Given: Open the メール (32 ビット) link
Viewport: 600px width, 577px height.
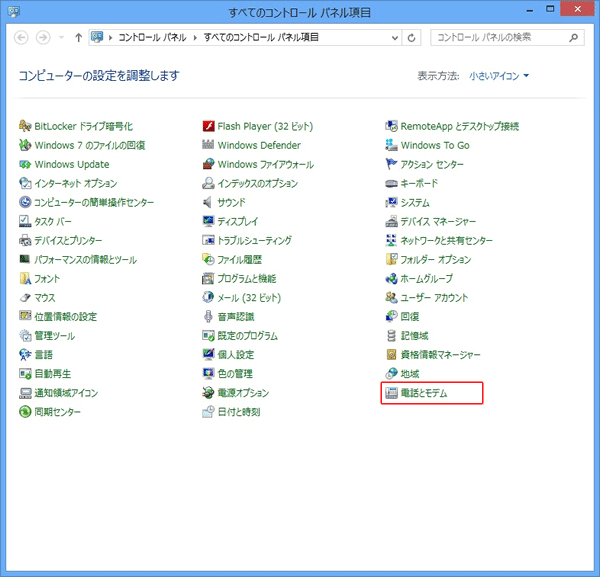Looking at the screenshot, I should tap(249, 297).
